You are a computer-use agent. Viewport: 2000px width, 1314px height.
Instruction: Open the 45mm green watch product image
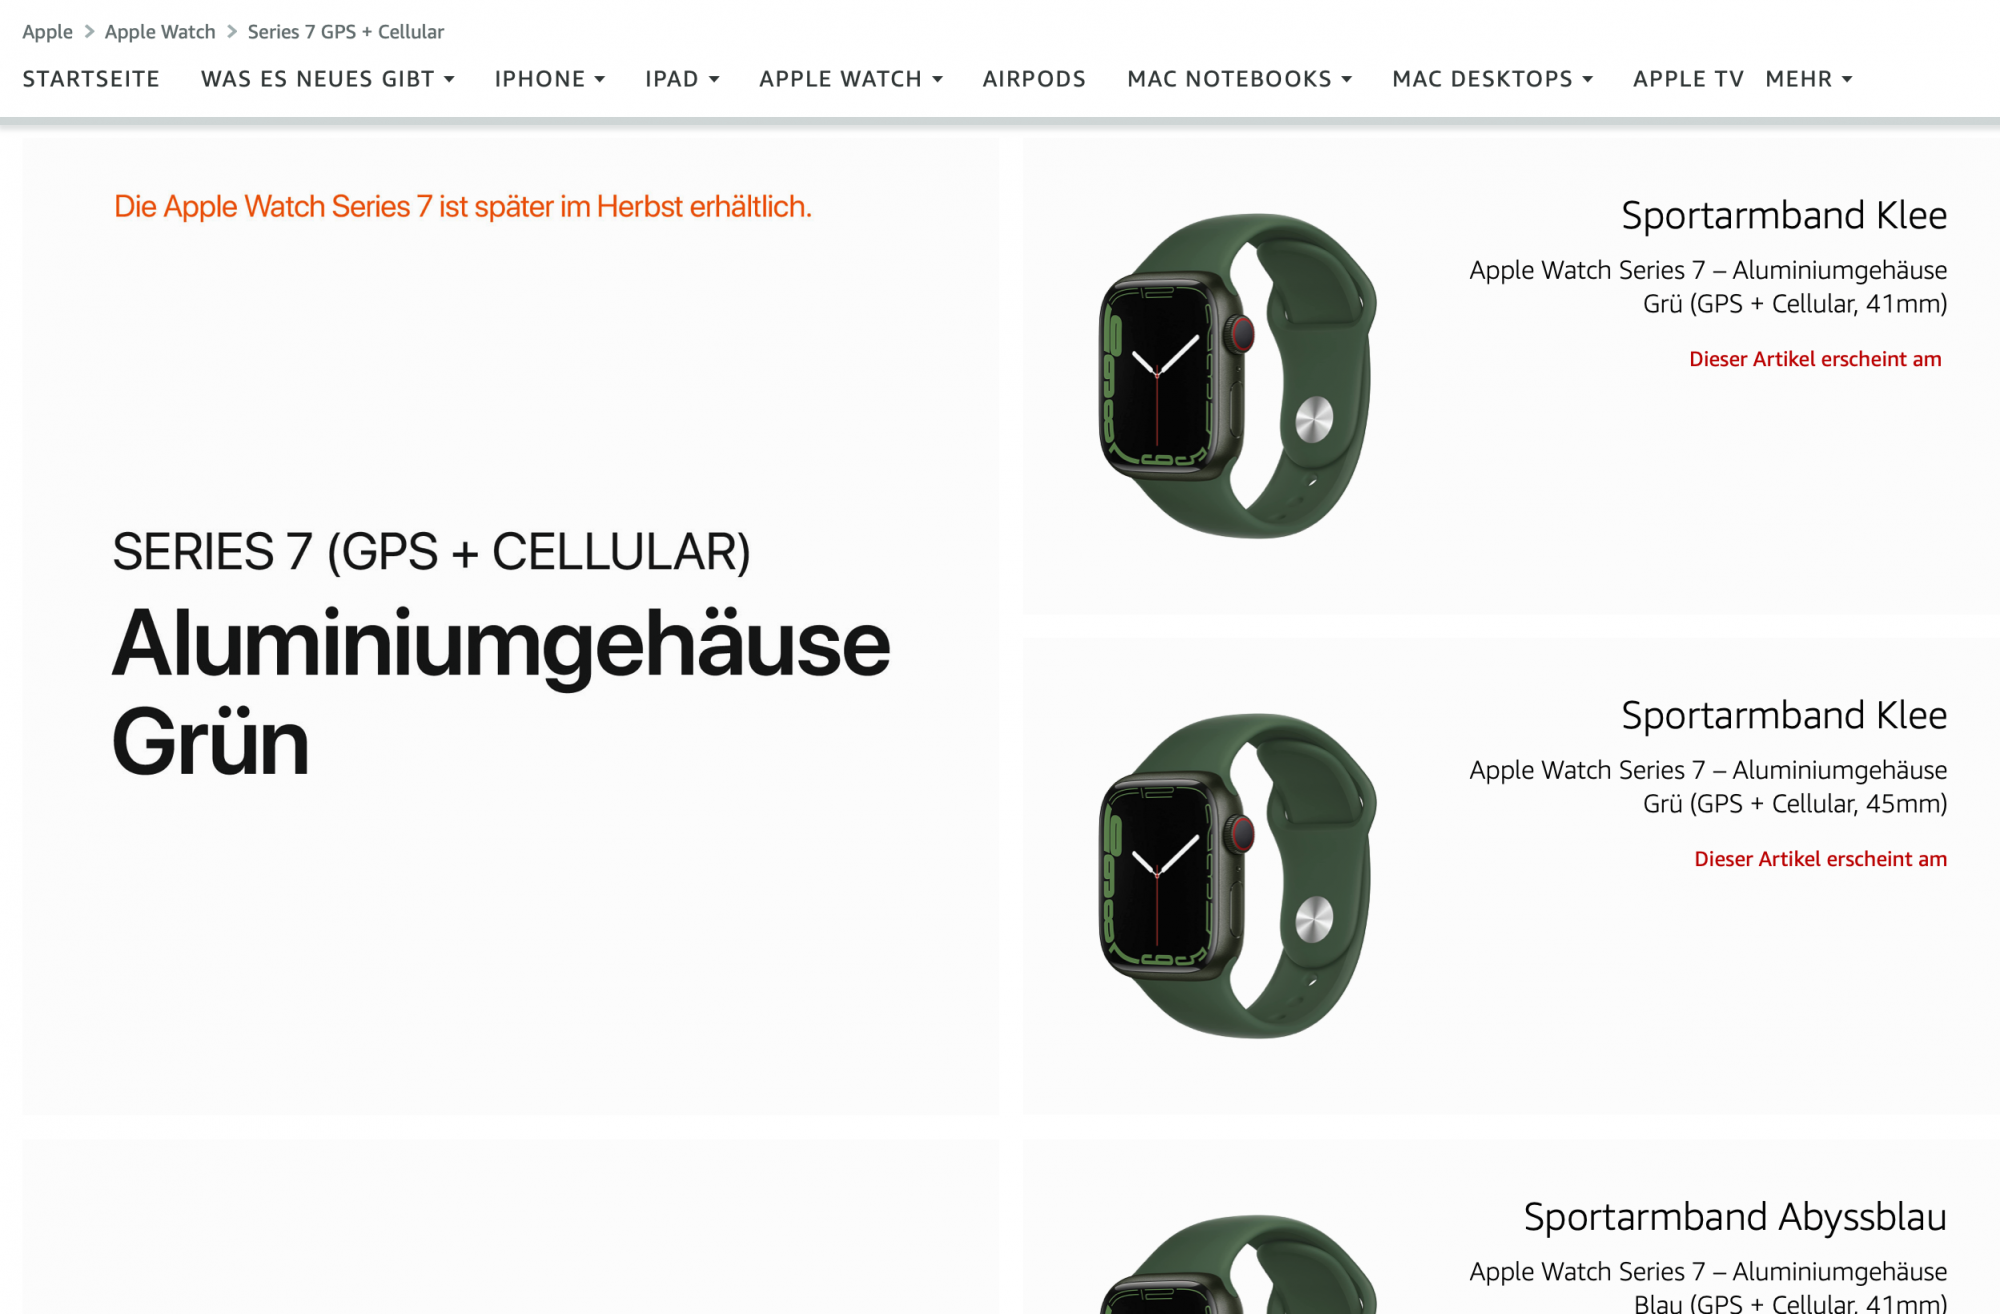coord(1238,875)
